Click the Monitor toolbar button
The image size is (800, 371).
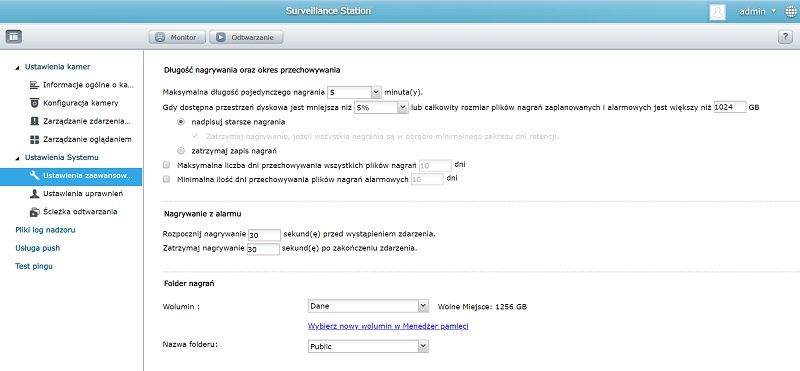click(177, 37)
